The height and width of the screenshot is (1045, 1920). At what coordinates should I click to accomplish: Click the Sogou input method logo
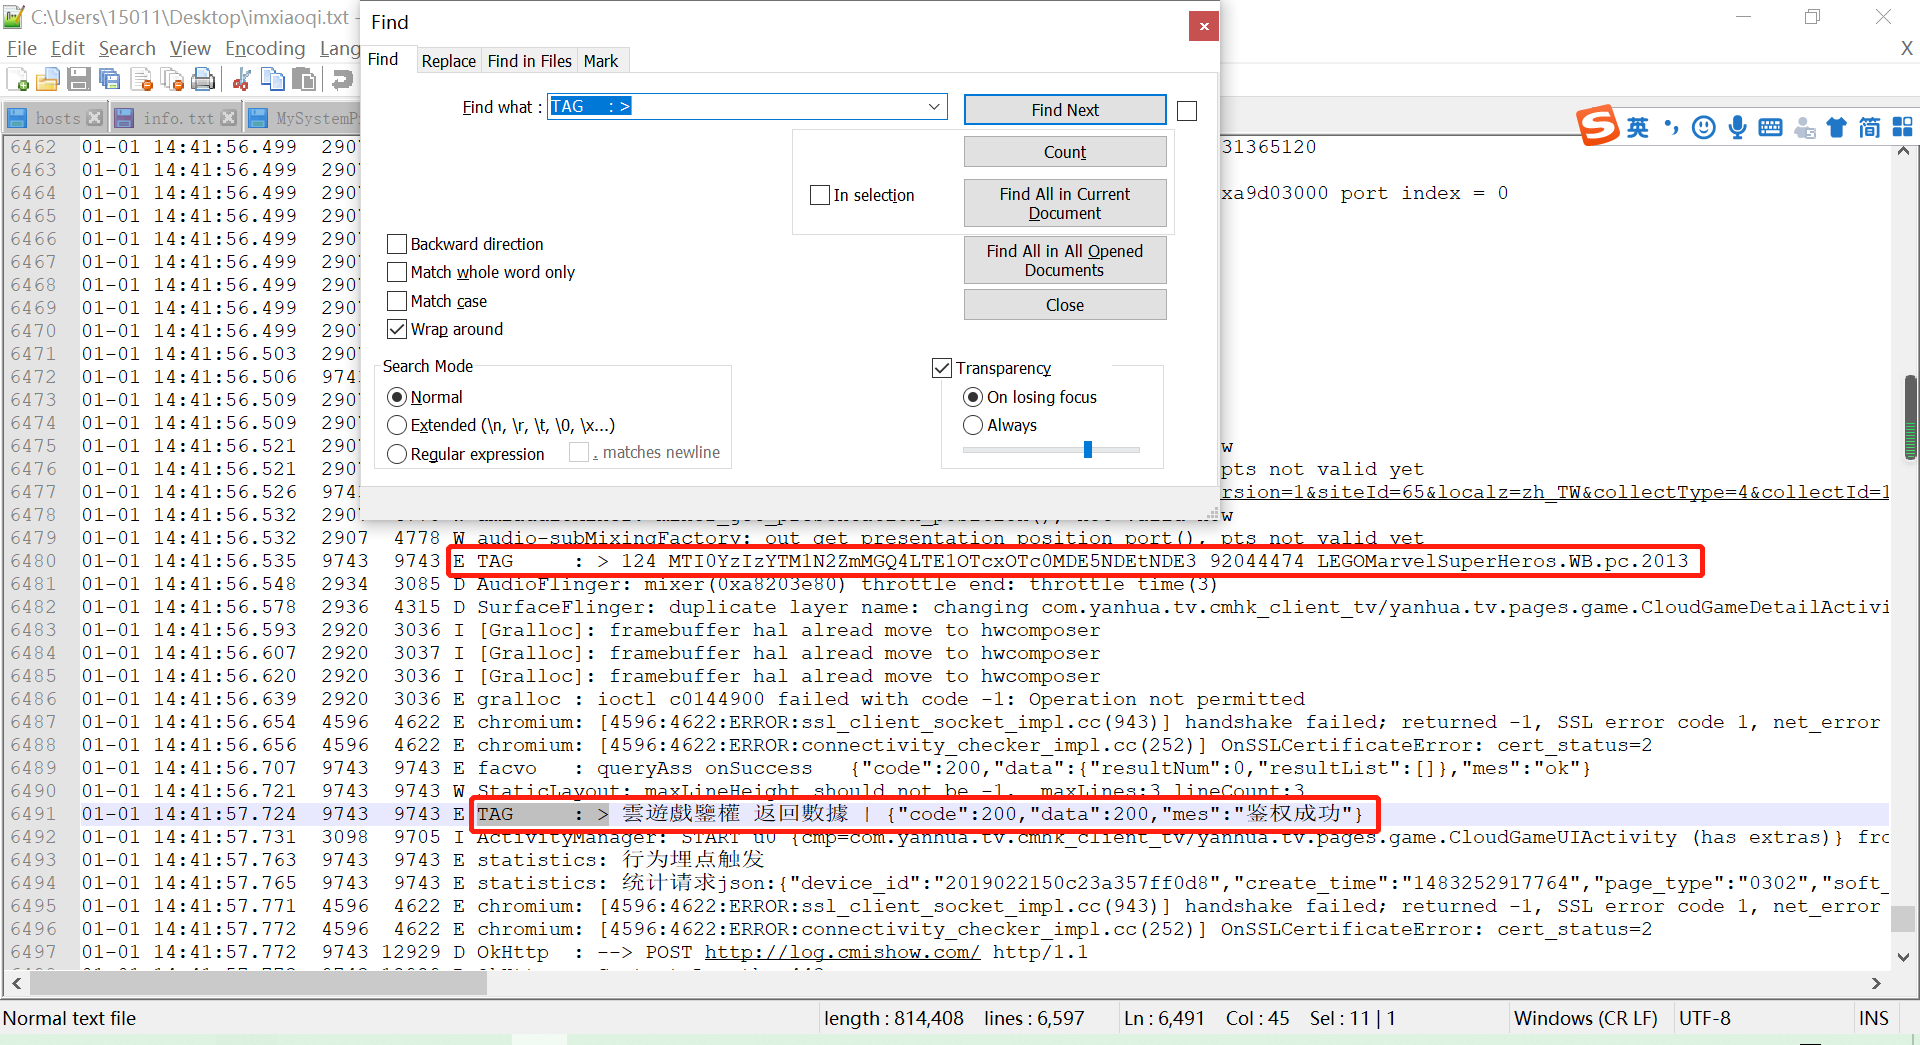click(x=1597, y=126)
